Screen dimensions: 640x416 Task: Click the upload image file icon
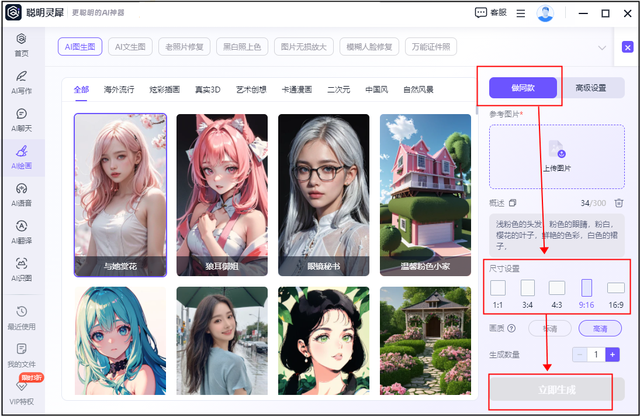click(x=556, y=149)
